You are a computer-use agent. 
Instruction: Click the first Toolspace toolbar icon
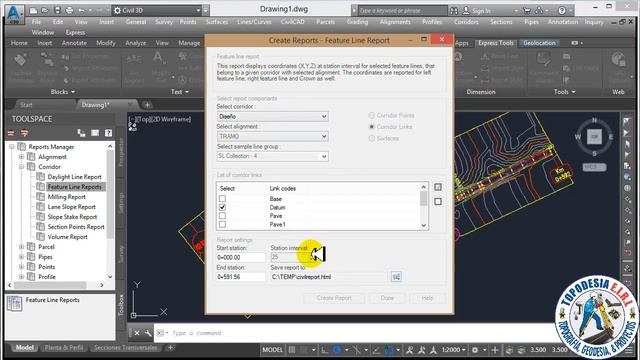tap(11, 133)
